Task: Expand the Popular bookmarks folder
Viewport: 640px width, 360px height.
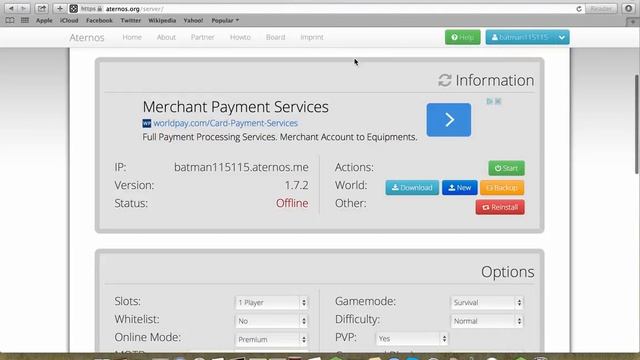Action: [x=225, y=20]
